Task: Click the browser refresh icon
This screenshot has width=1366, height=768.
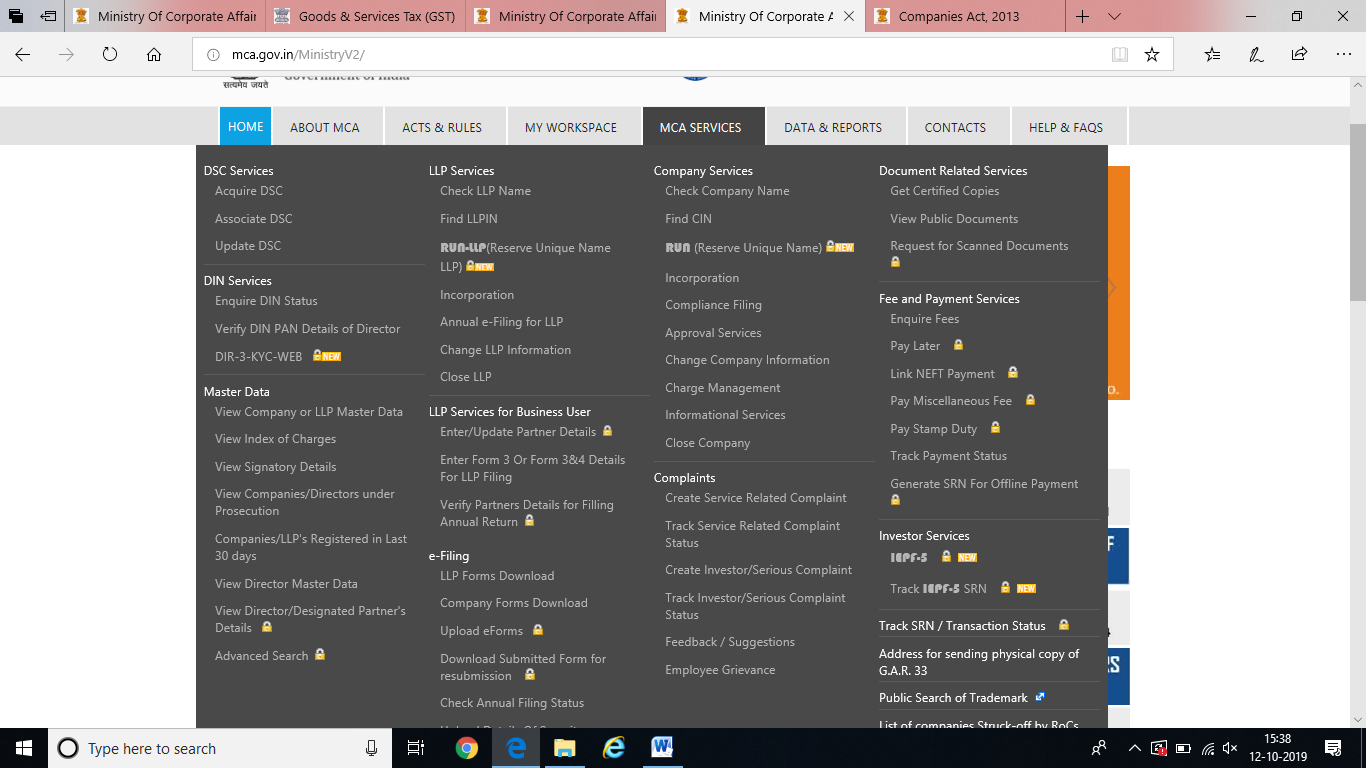Action: (x=110, y=55)
